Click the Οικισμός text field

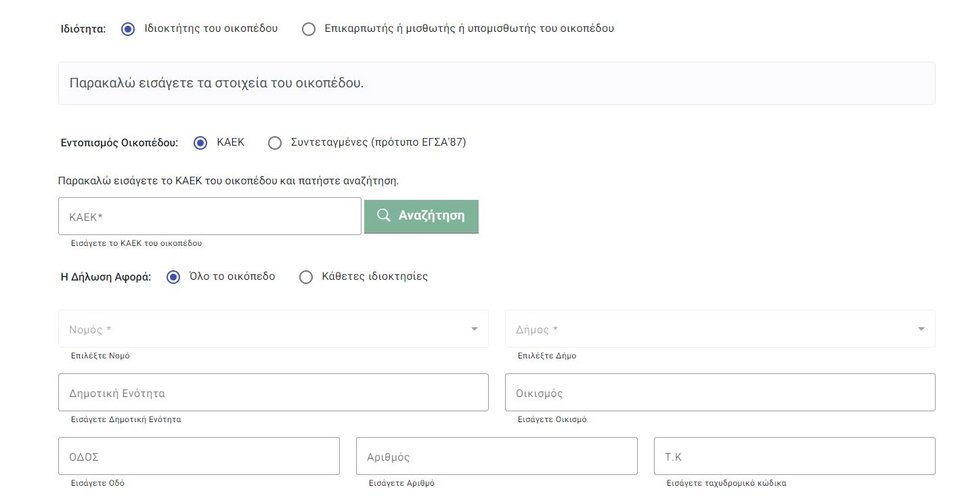(720, 393)
